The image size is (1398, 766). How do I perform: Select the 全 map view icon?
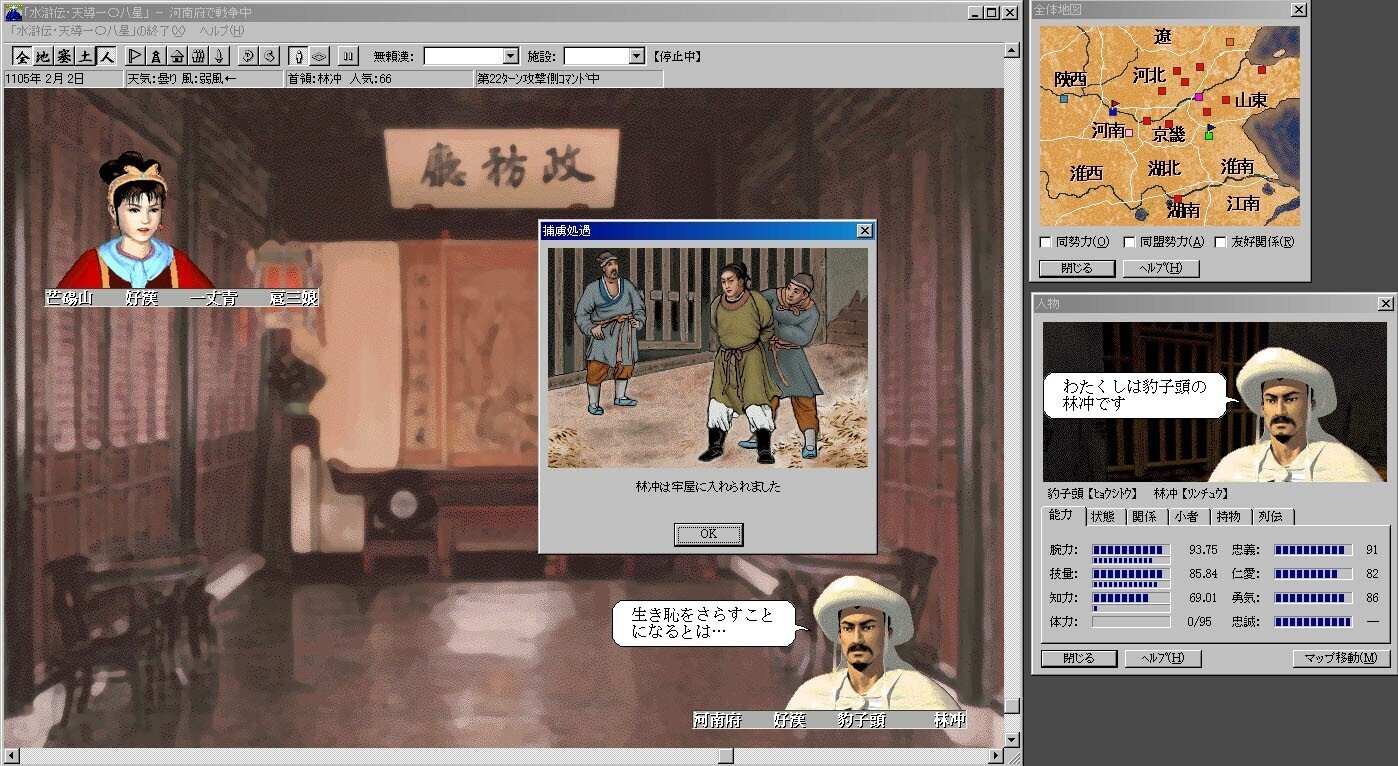(x=25, y=57)
